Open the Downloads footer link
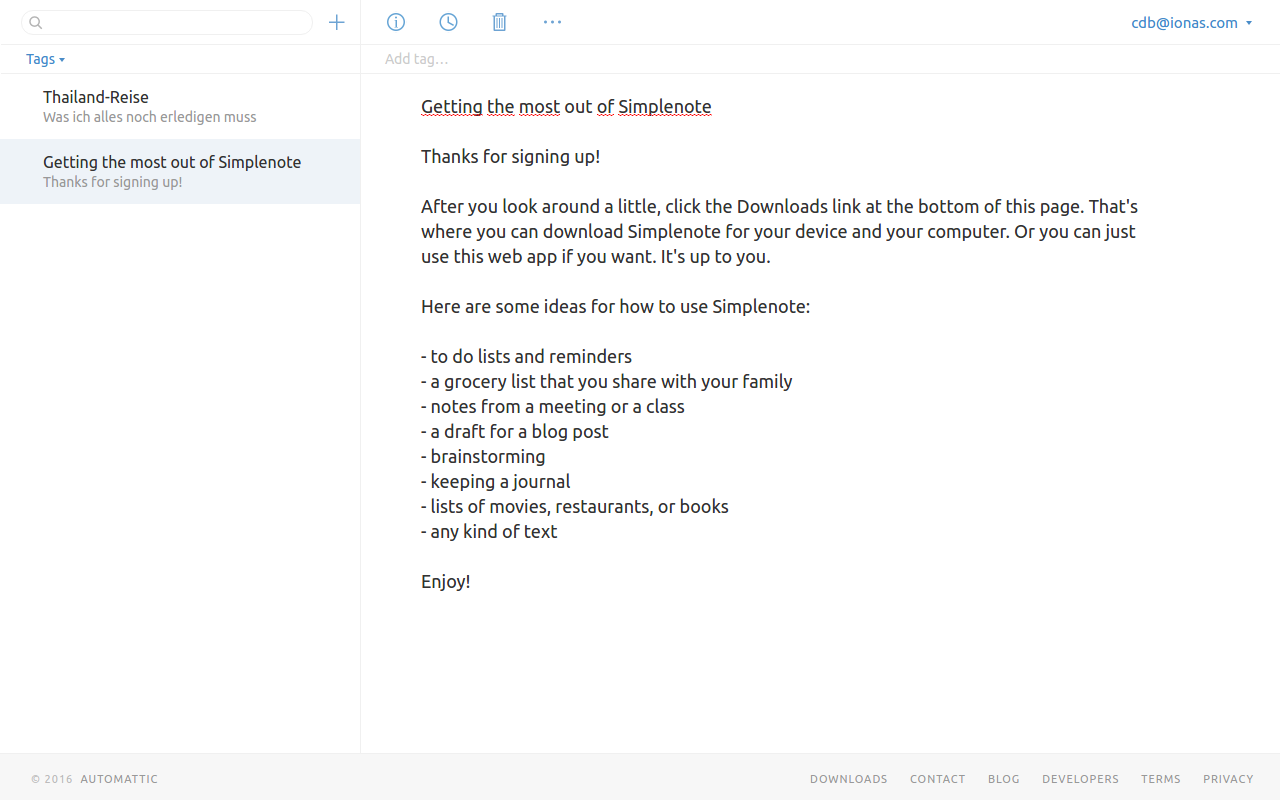The width and height of the screenshot is (1280, 800). click(849, 779)
